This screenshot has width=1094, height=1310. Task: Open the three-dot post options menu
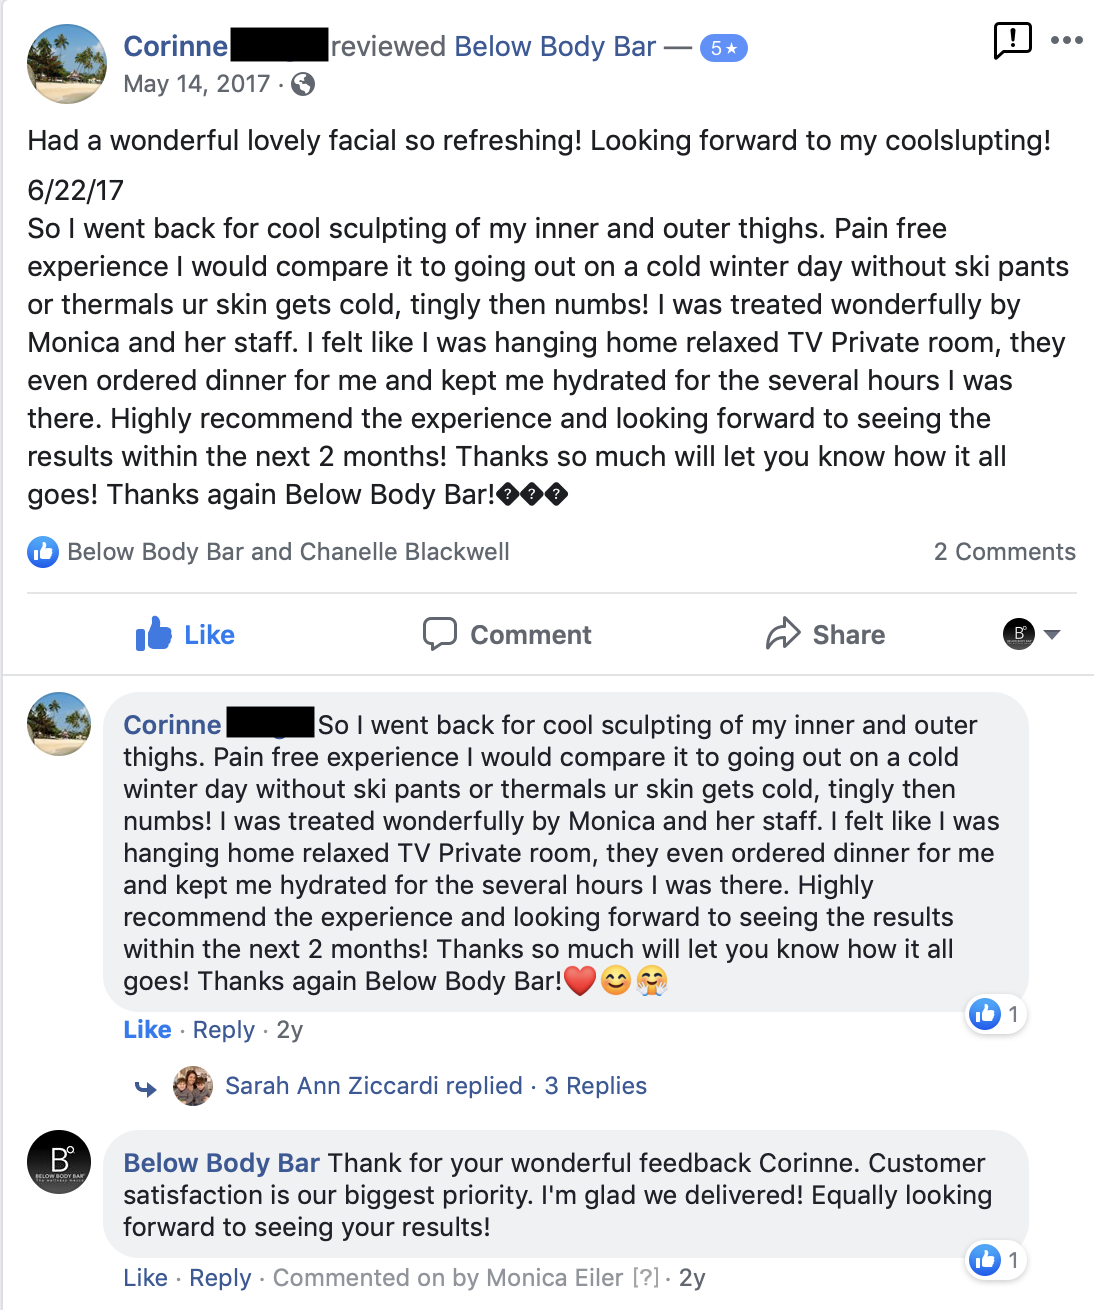click(x=1066, y=40)
